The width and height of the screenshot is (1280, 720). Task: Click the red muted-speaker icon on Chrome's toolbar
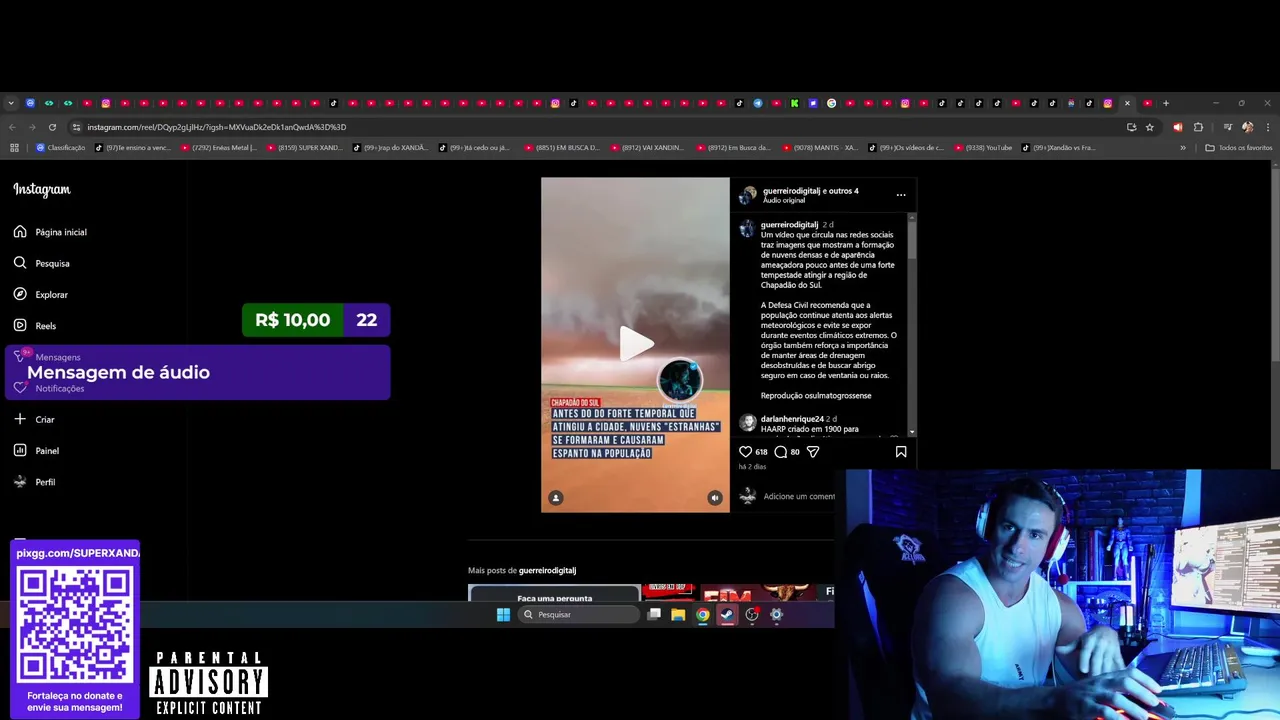(x=1177, y=127)
